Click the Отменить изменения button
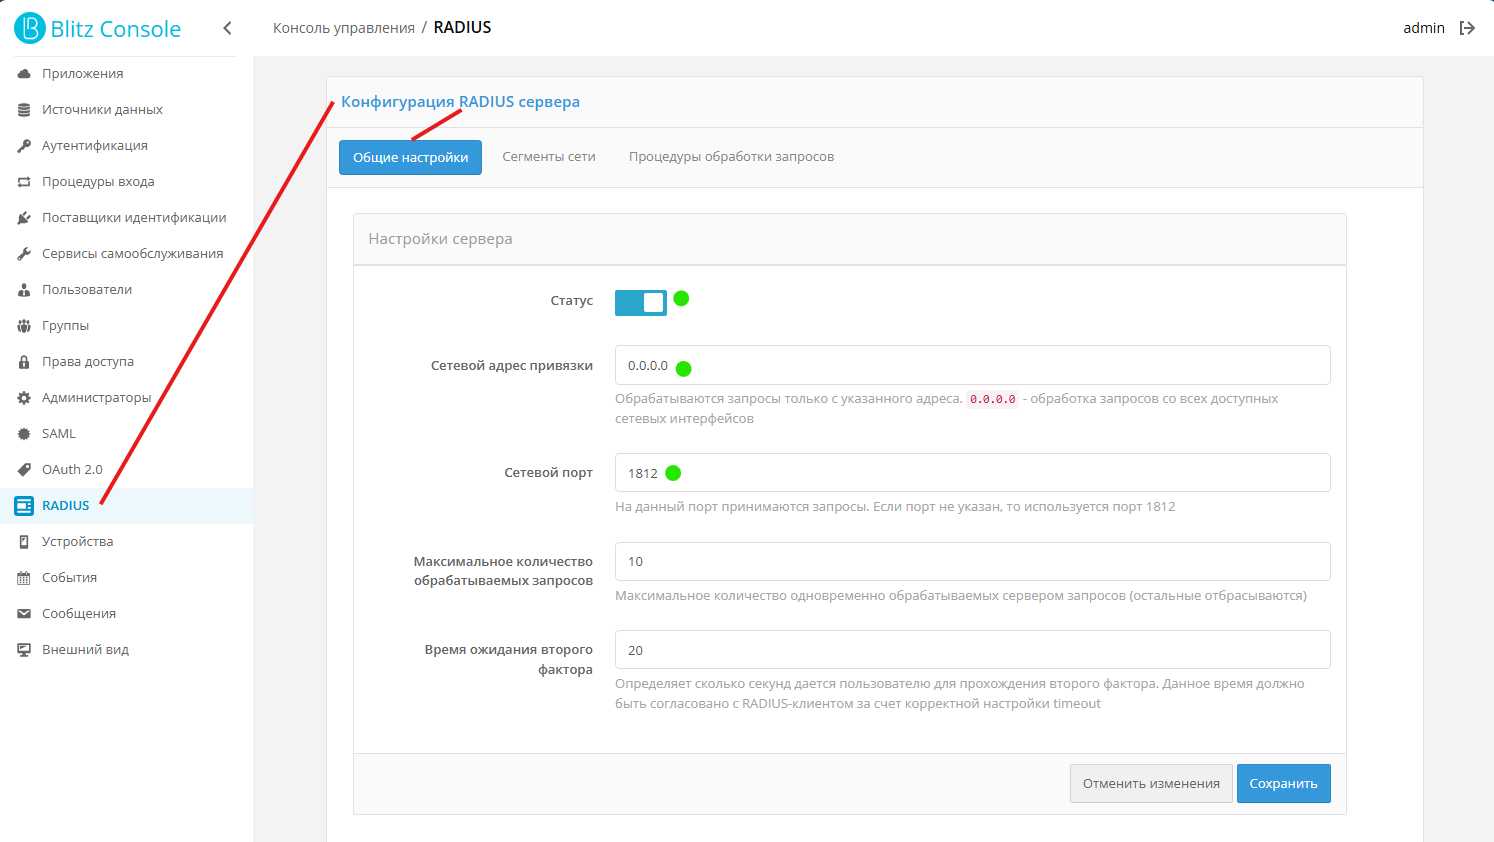1494x842 pixels. 1151,784
